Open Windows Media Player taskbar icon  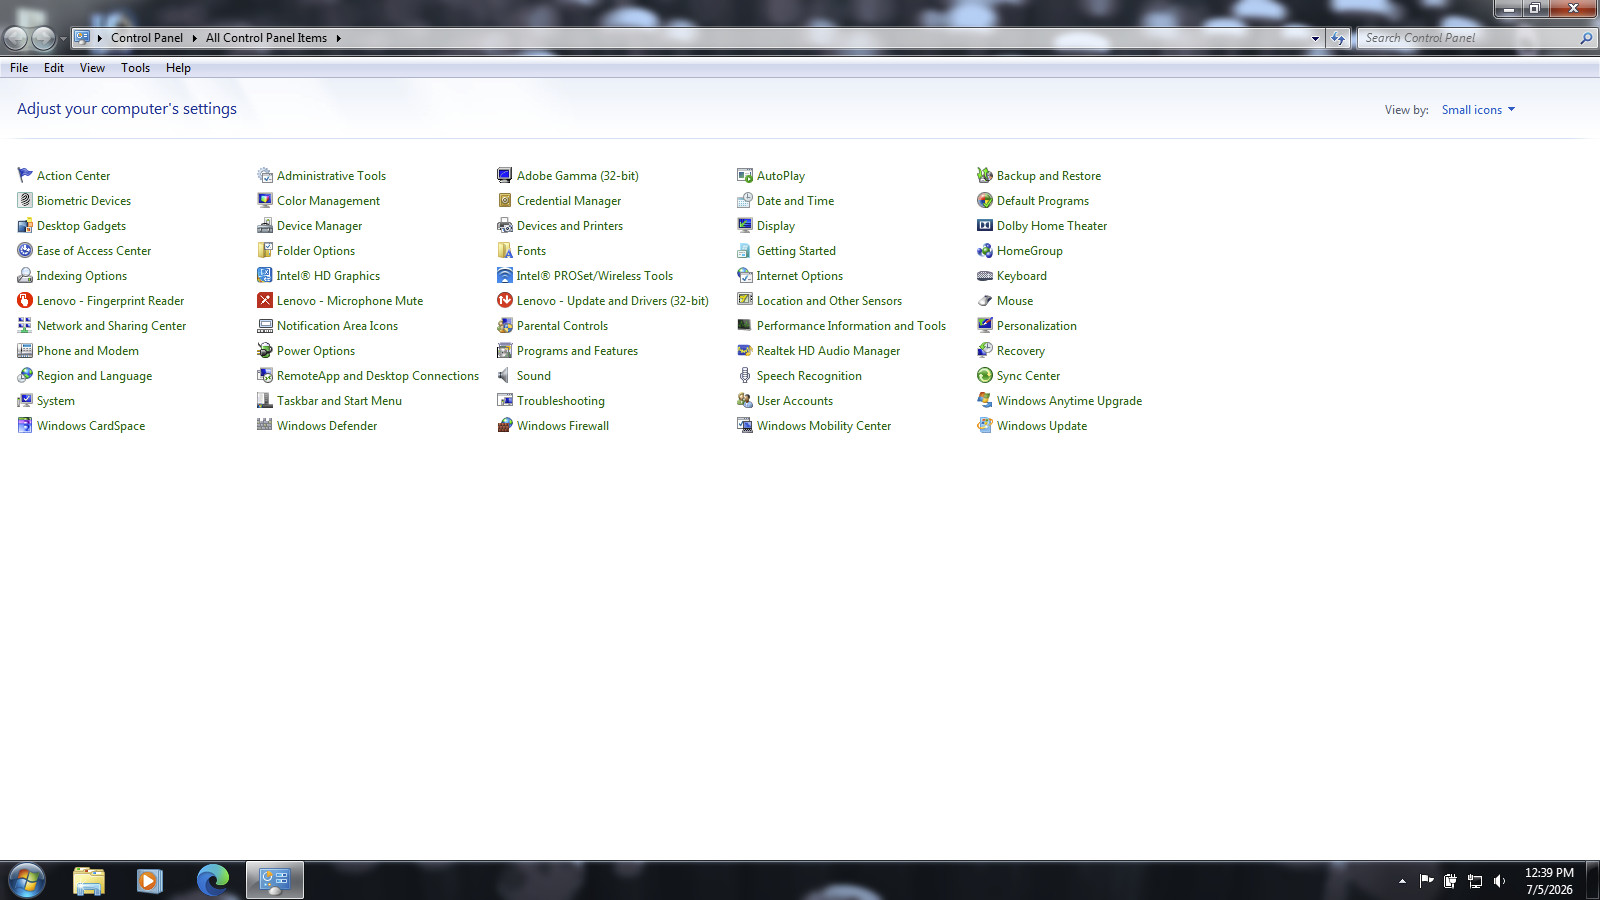(150, 881)
